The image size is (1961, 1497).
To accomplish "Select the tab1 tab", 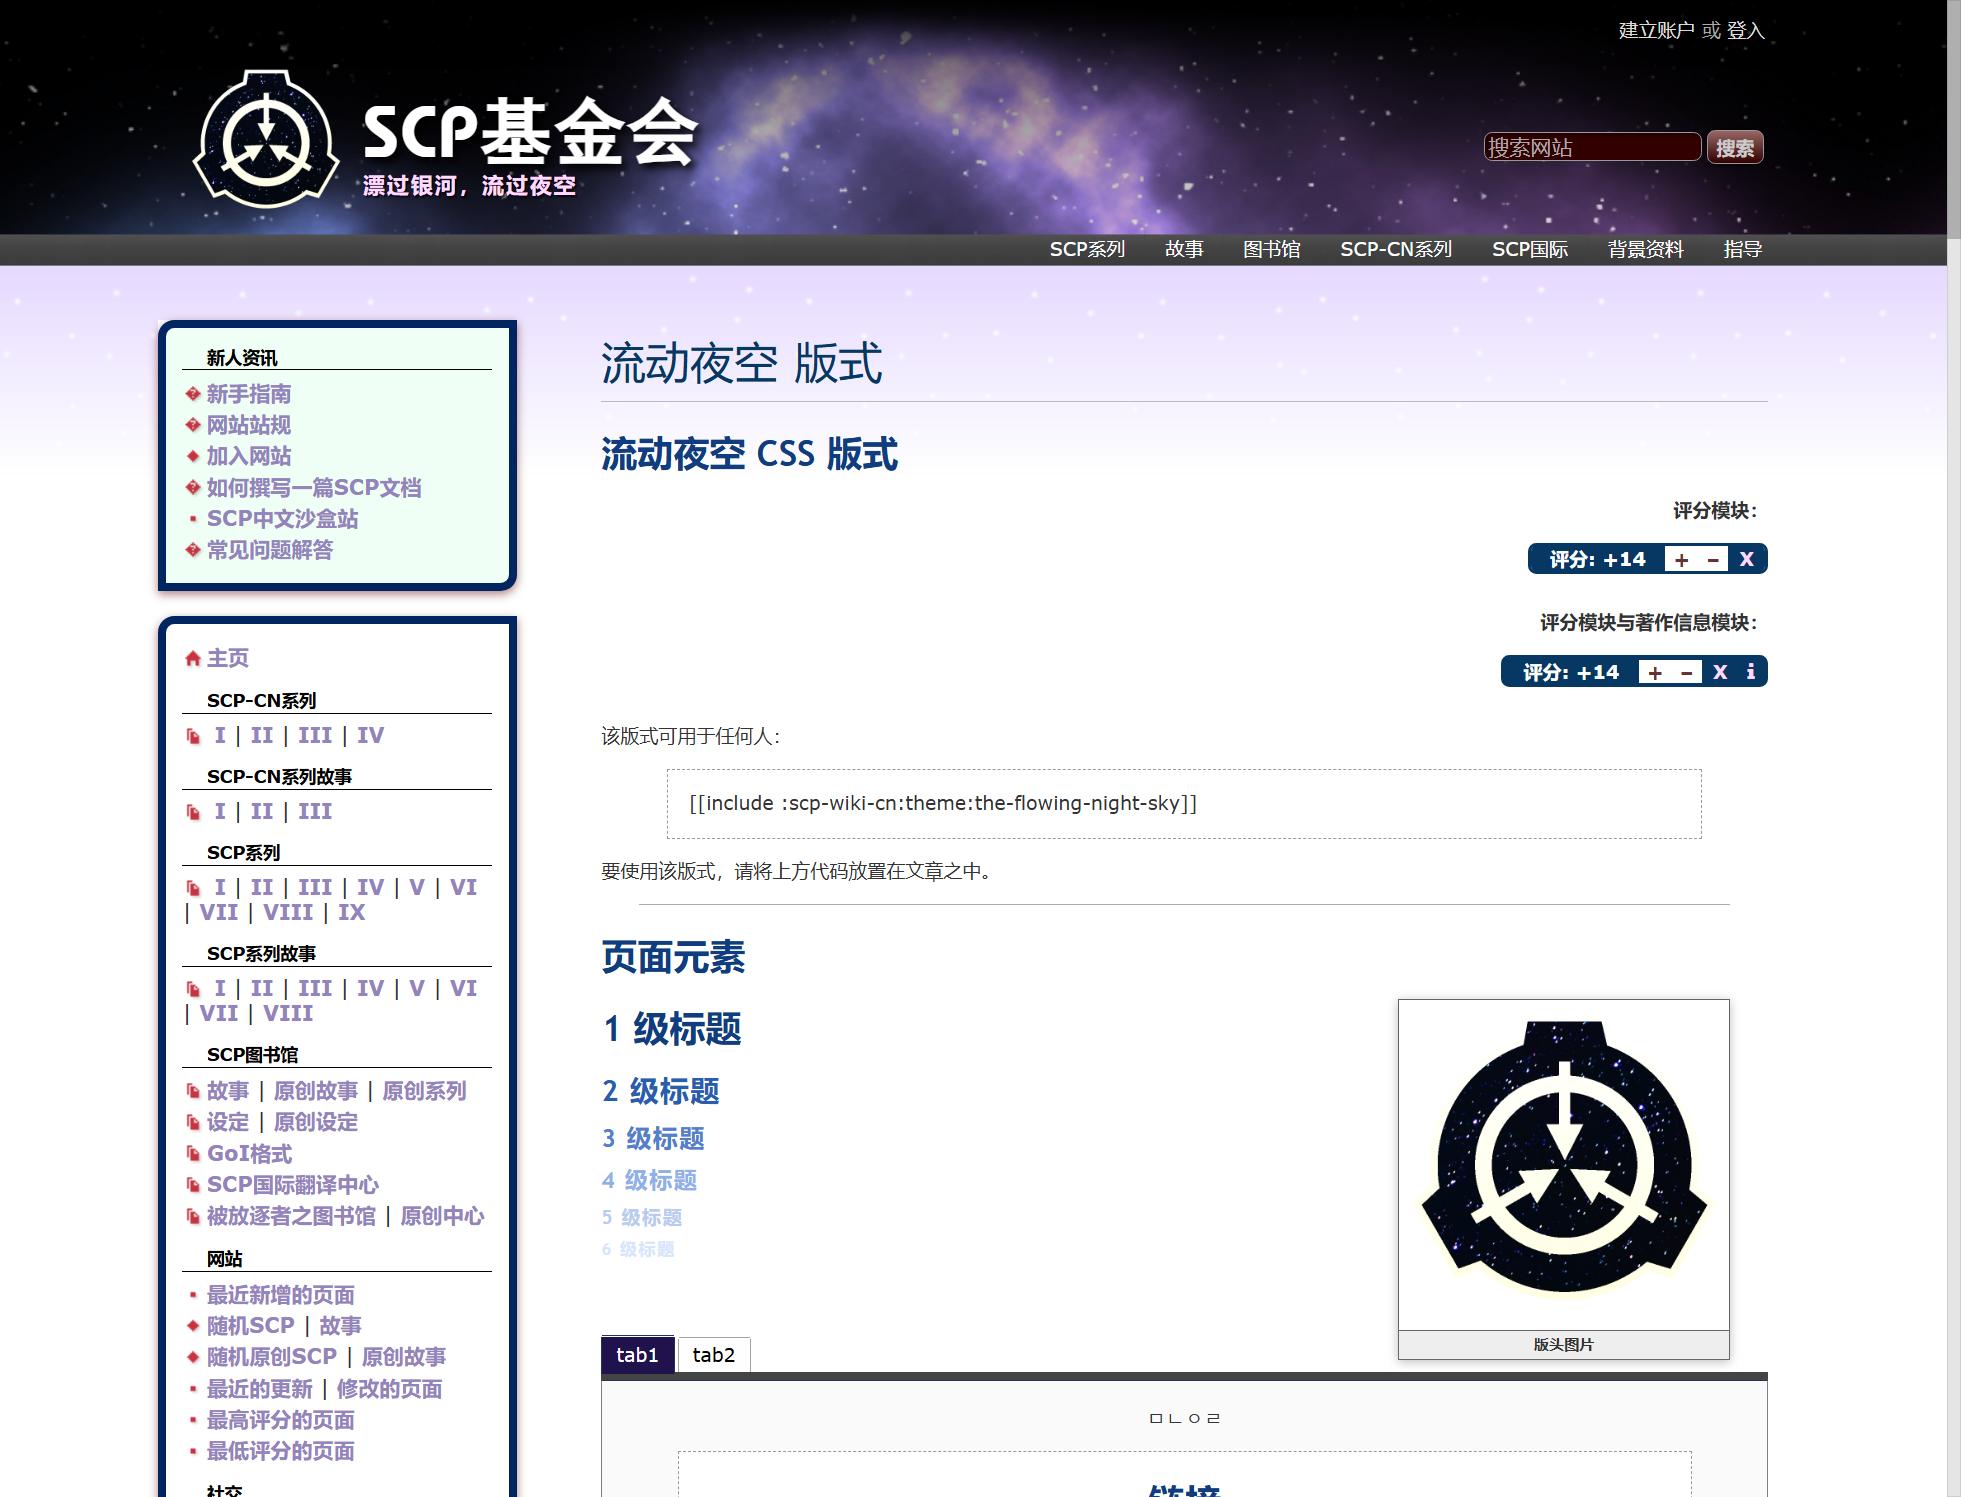I will [637, 1355].
